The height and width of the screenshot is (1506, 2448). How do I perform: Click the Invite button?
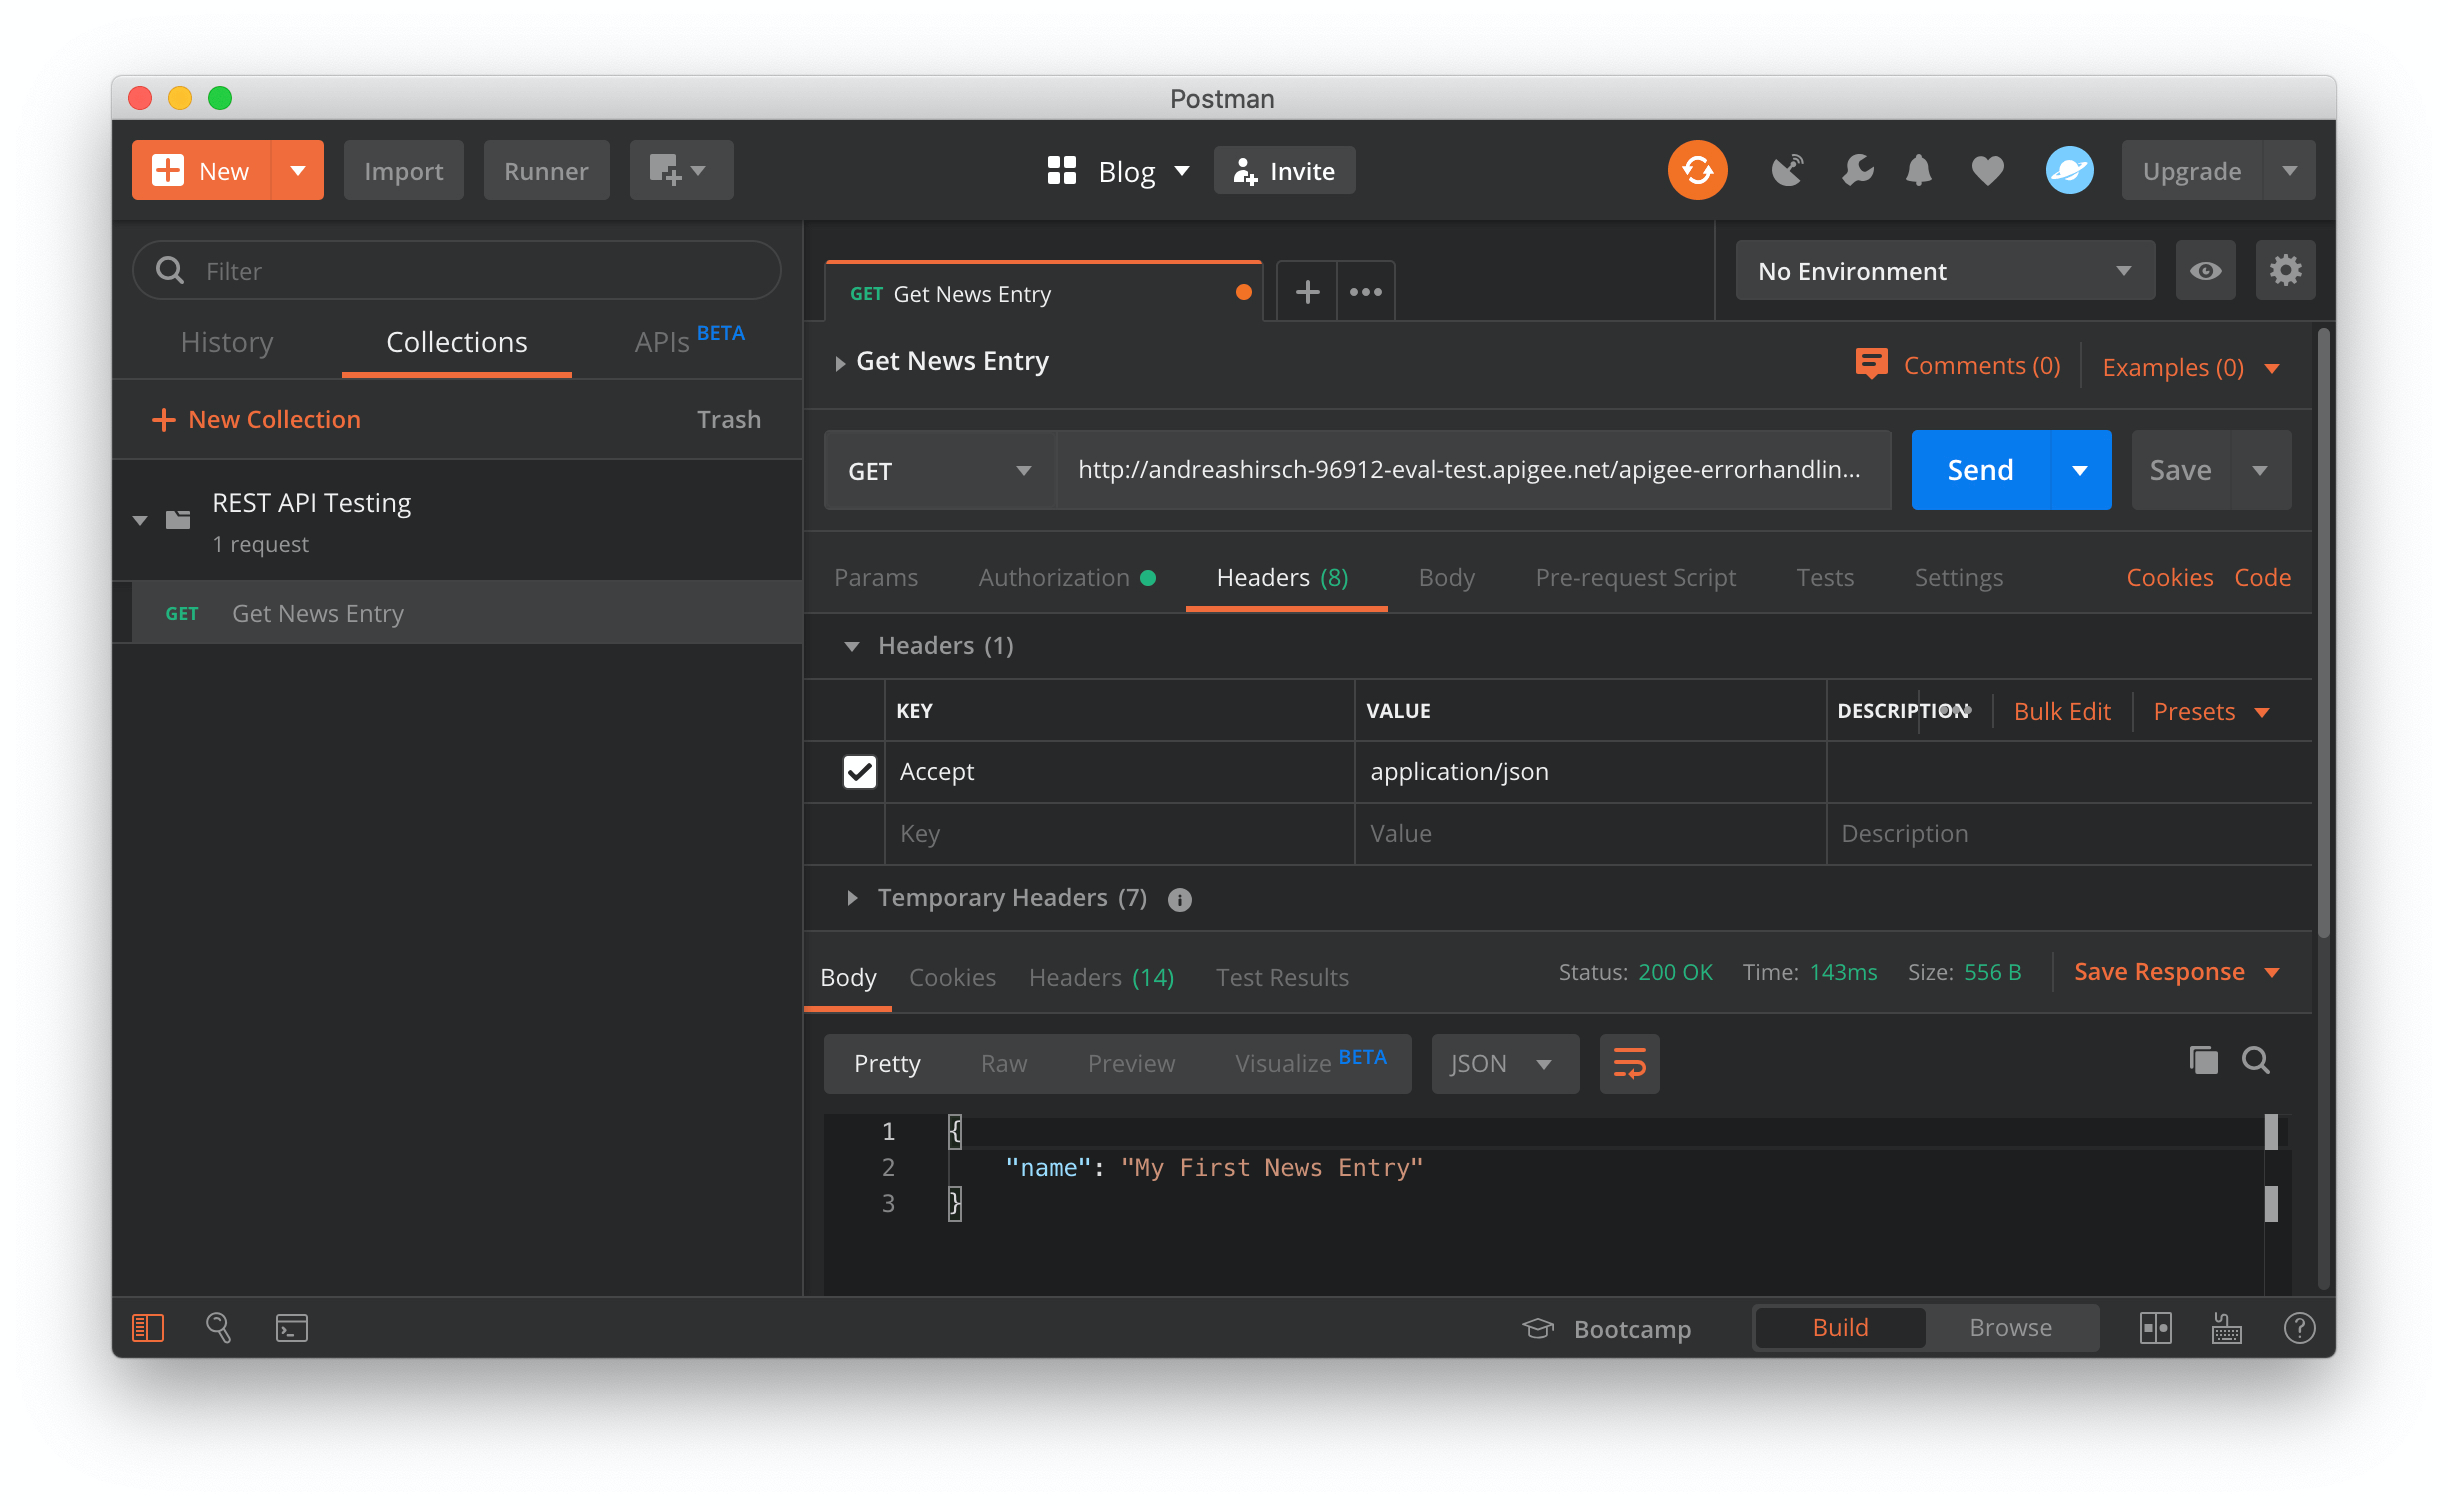tap(1284, 171)
